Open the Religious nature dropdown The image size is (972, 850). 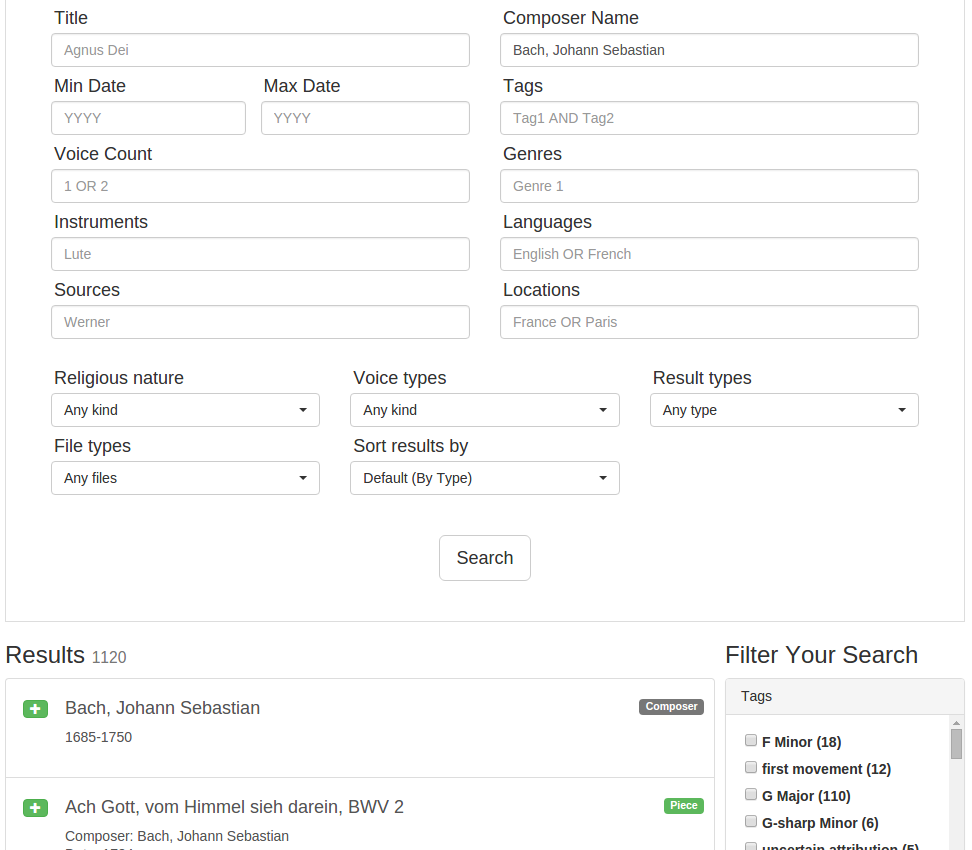coord(185,410)
